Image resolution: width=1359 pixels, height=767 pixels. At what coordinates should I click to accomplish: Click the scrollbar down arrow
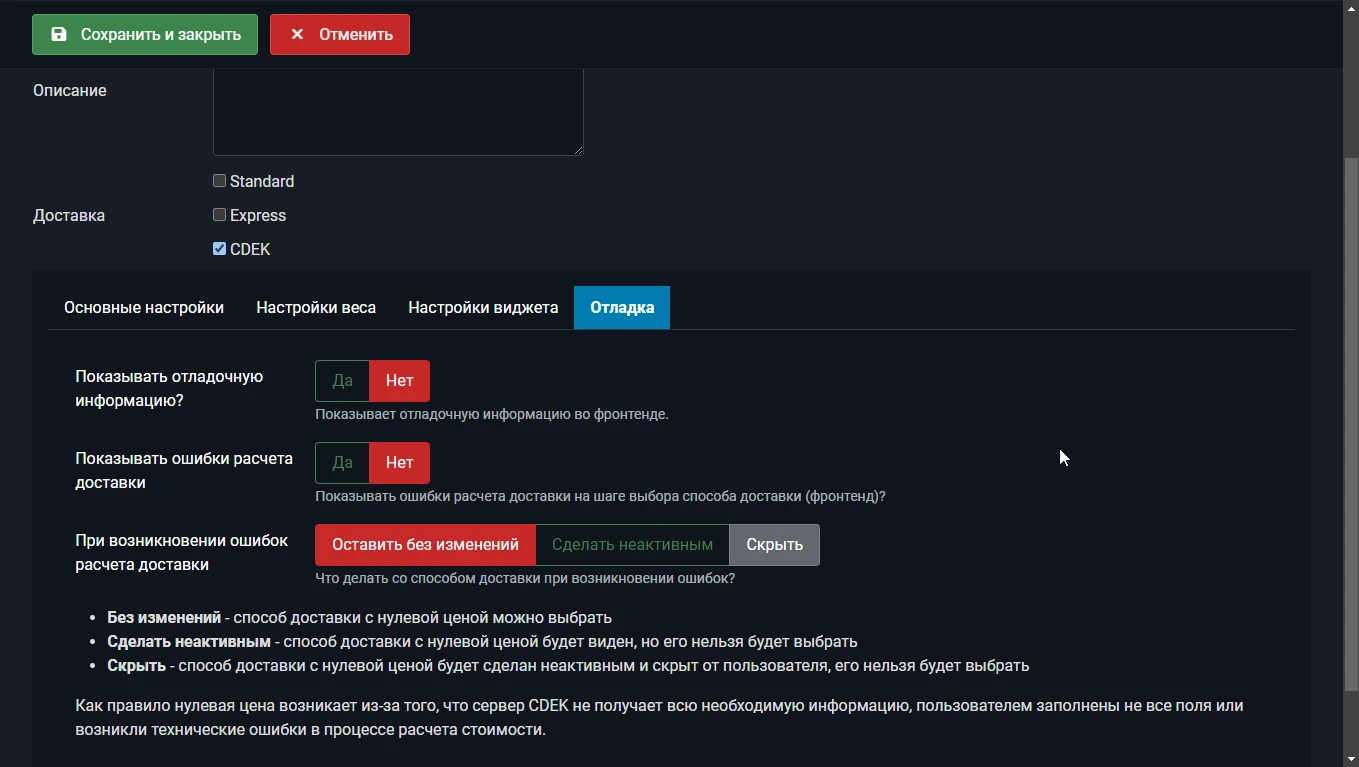[x=1351, y=758]
